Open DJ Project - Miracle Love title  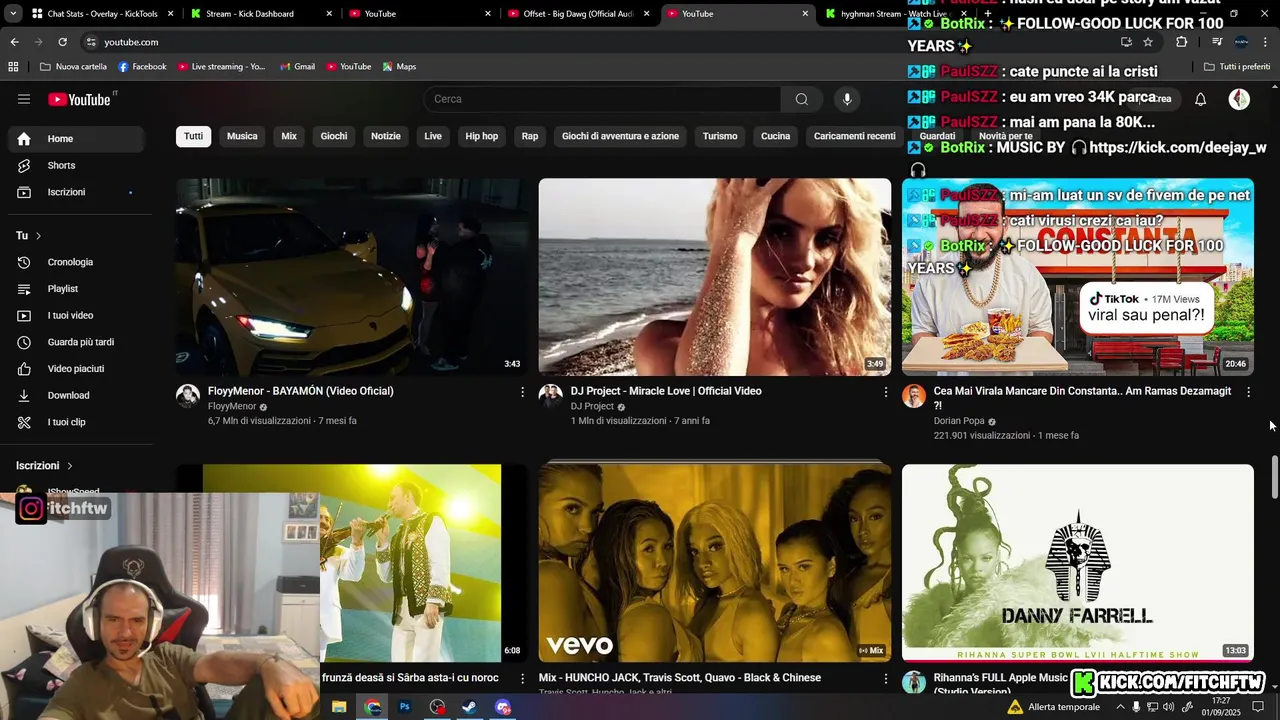(666, 391)
